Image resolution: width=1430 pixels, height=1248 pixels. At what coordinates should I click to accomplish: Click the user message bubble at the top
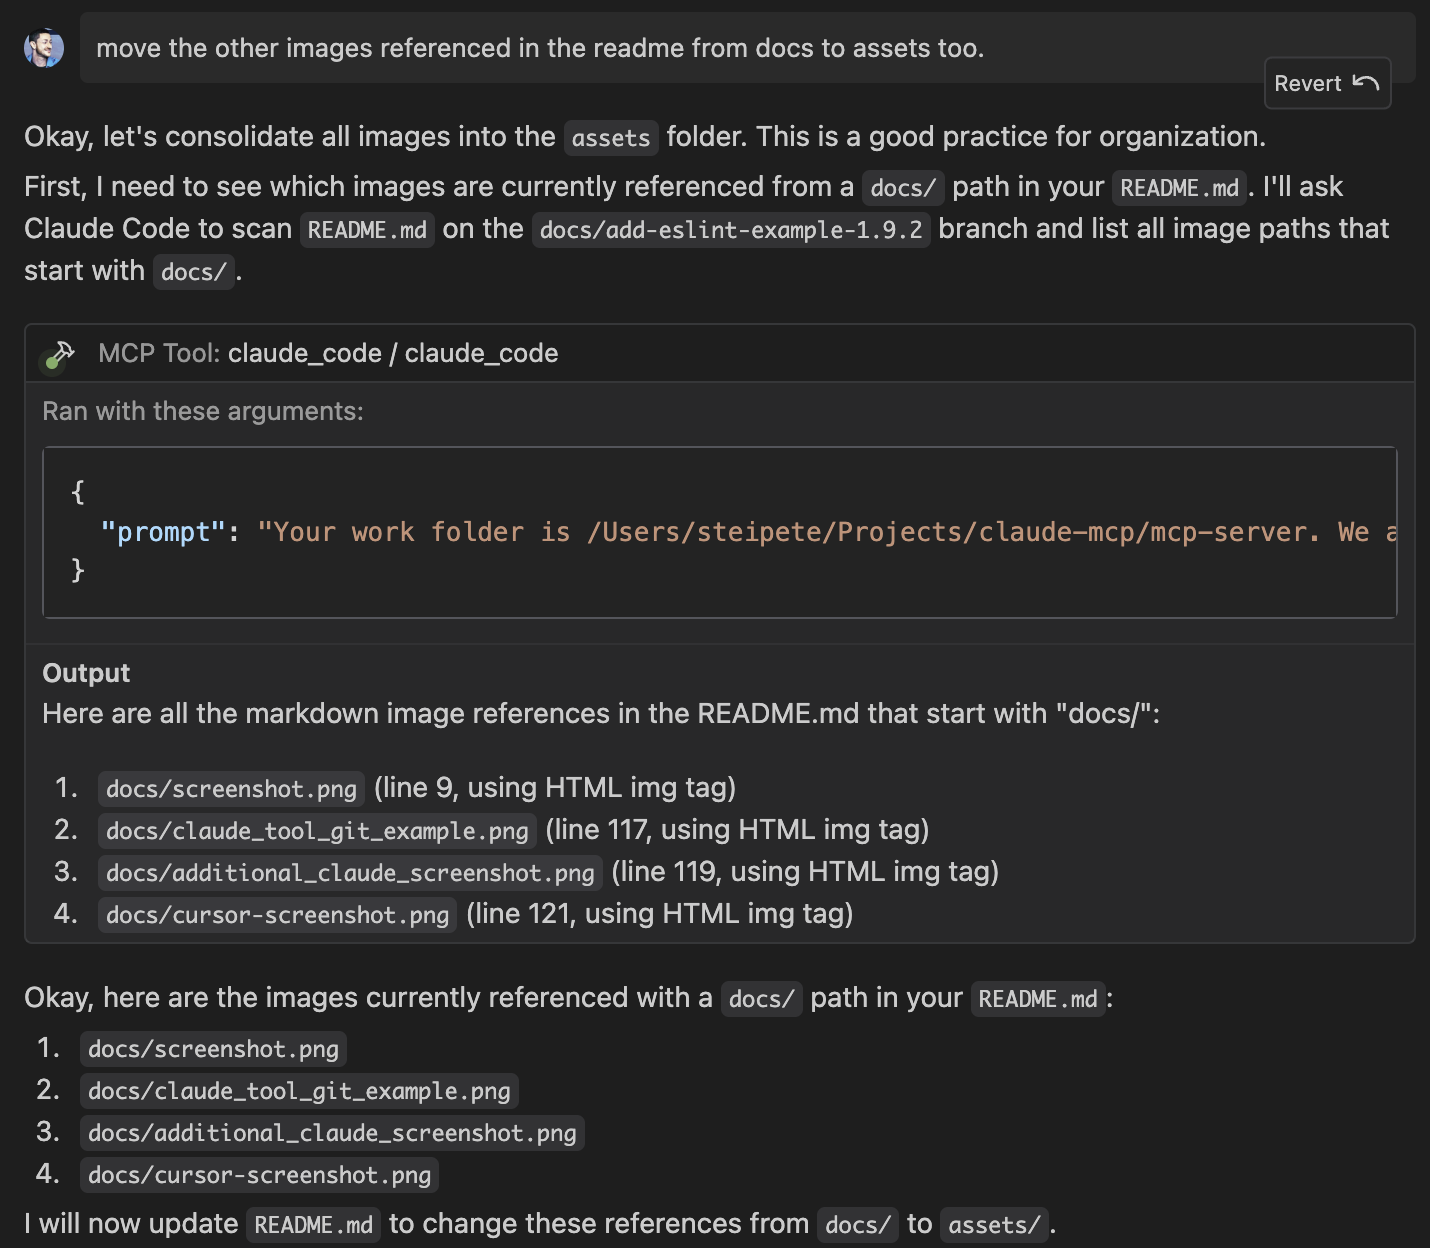[540, 47]
